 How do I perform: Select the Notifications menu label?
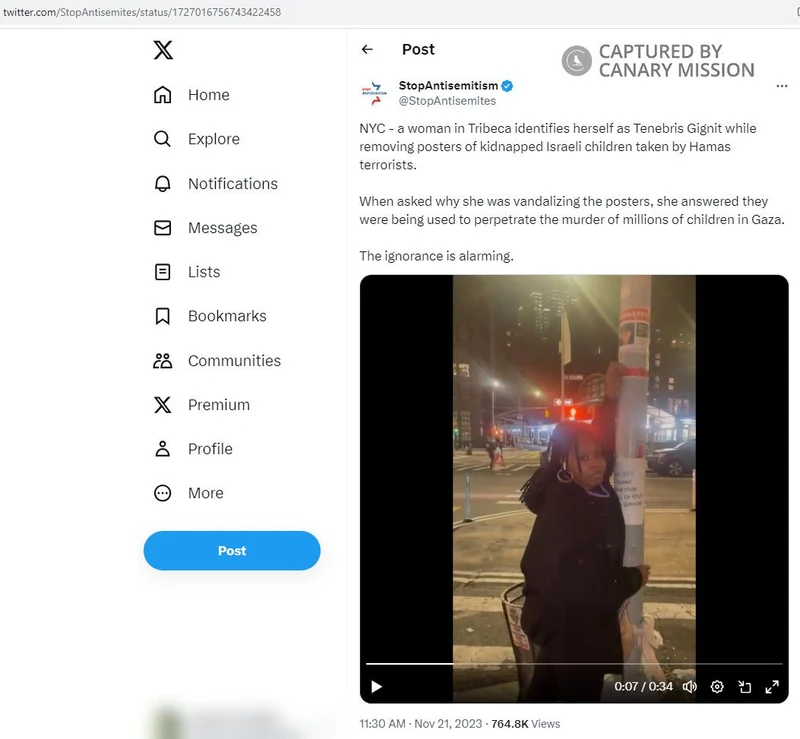[233, 183]
